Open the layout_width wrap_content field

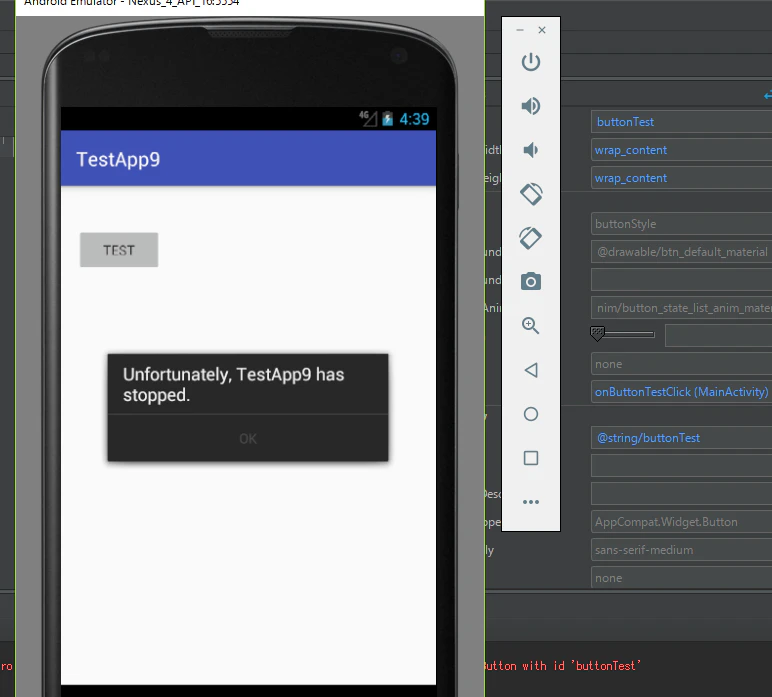pos(681,150)
